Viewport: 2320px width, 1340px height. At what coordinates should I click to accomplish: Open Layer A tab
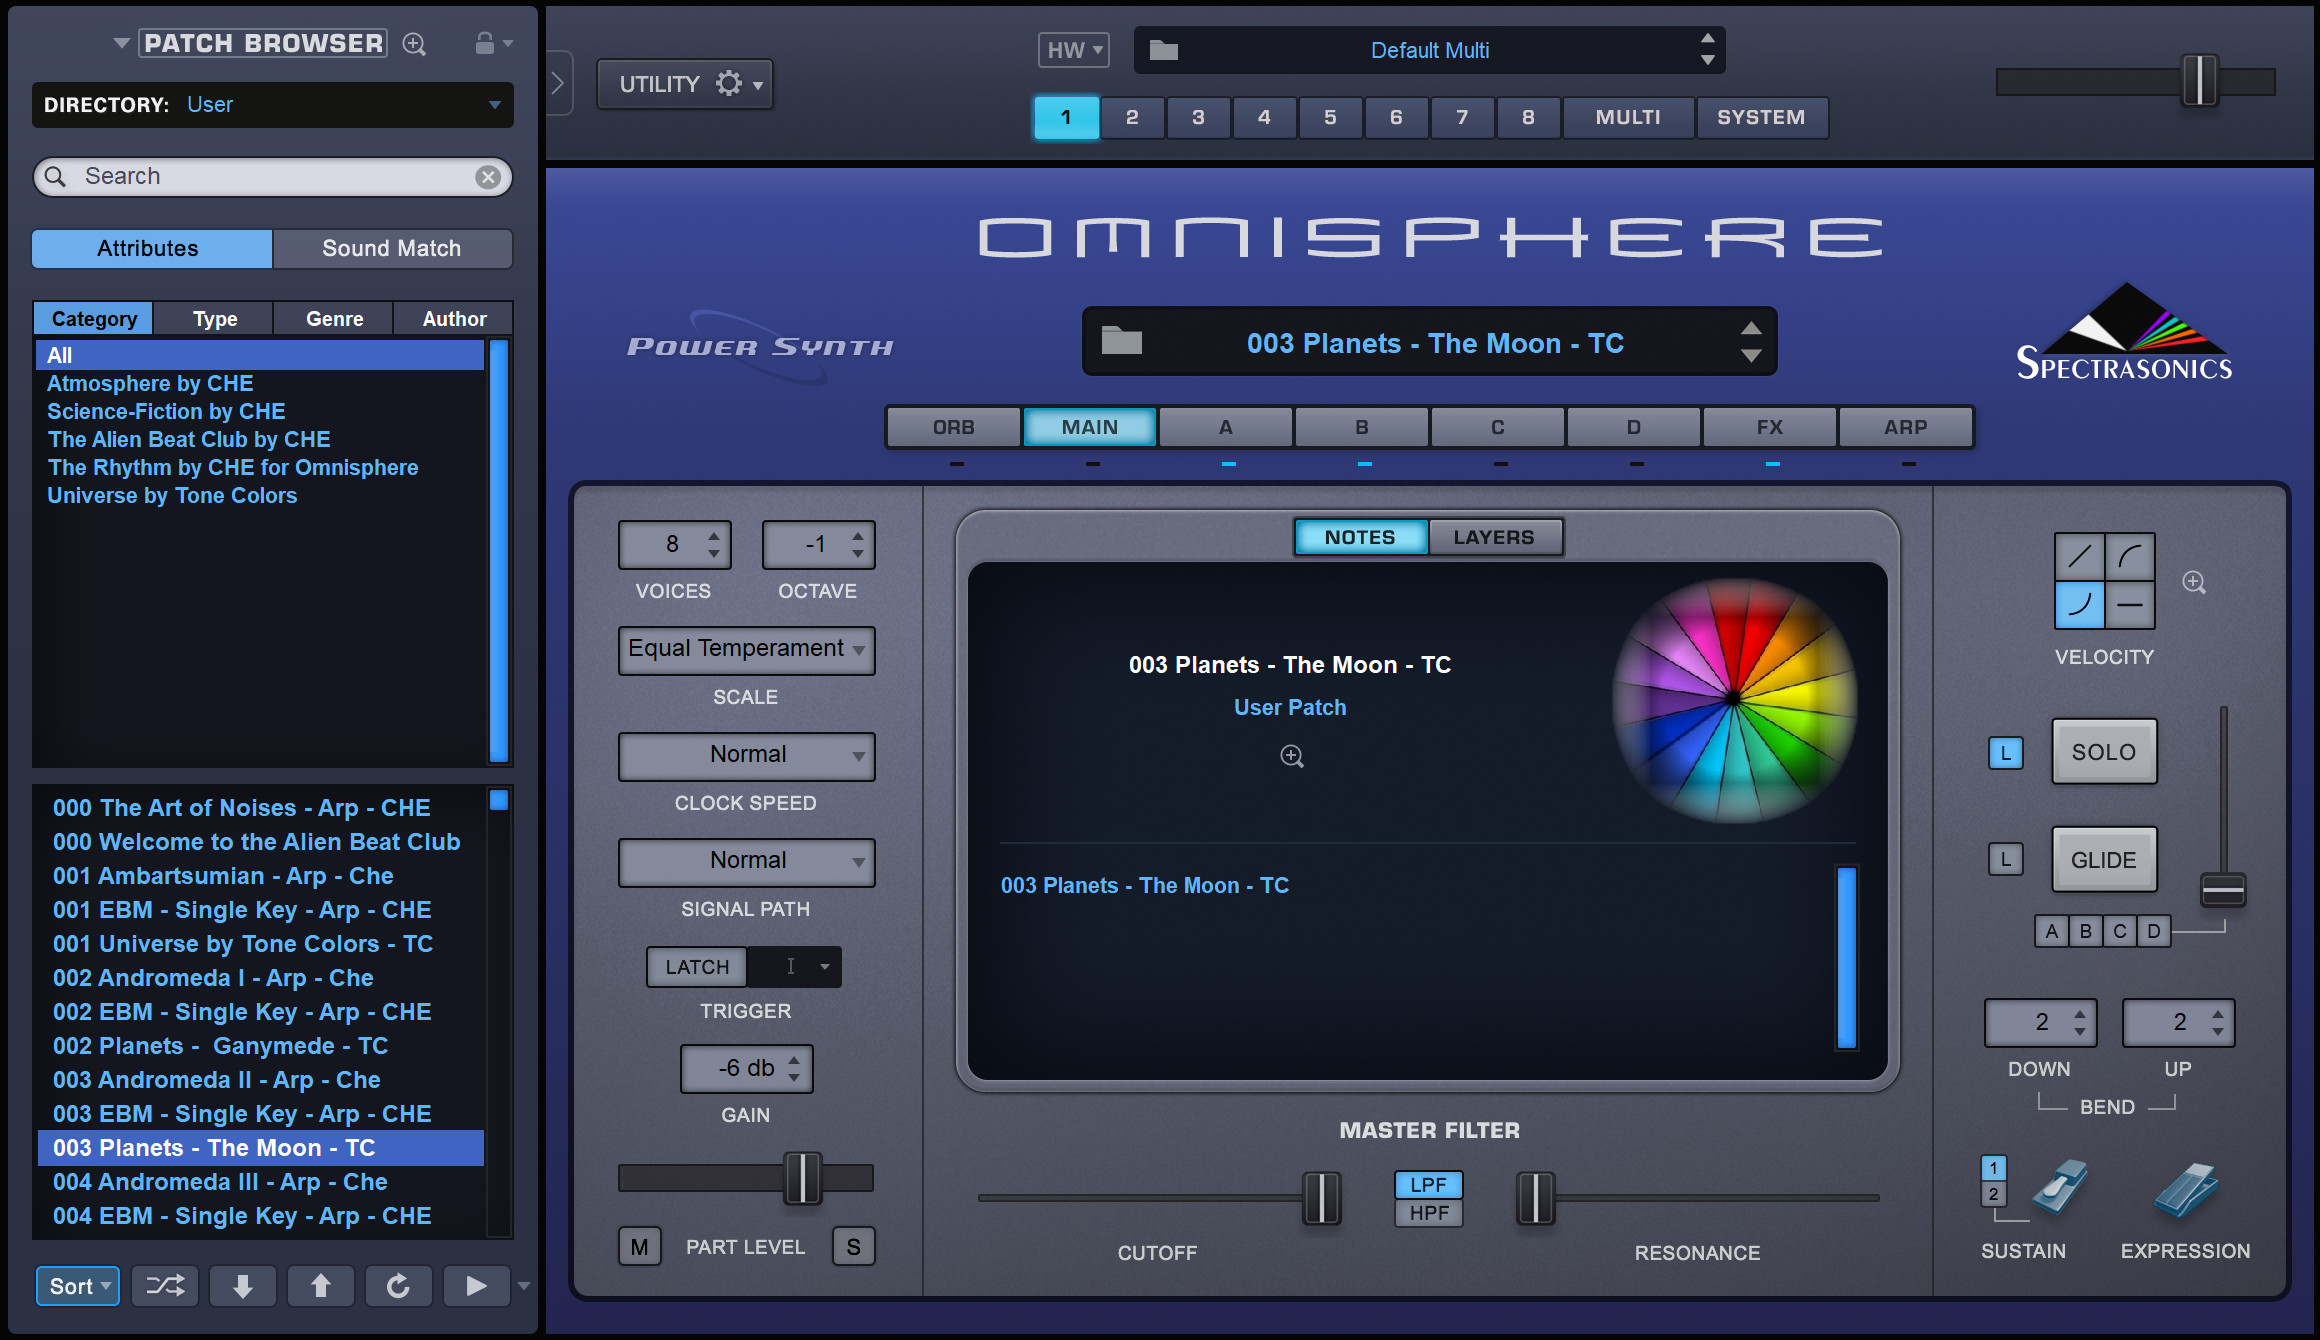point(1226,427)
